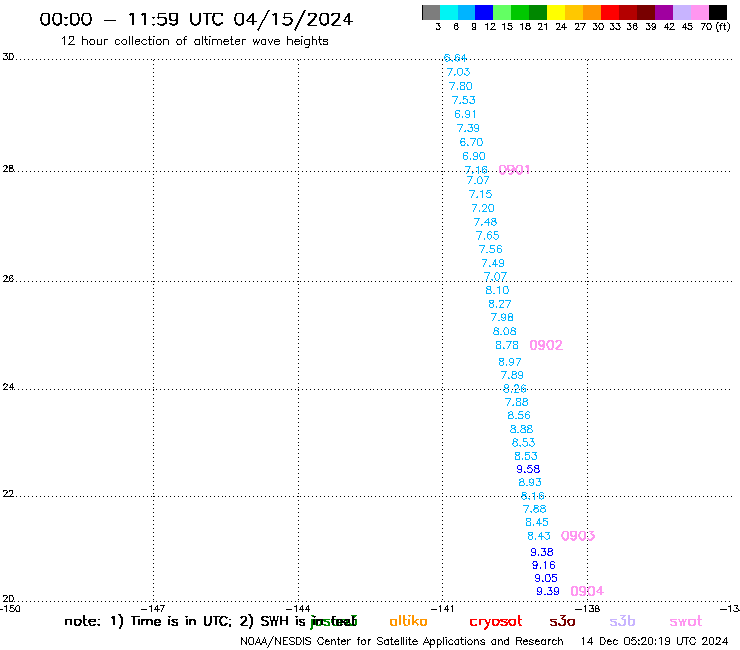Click the wave height value 7.53
The image size is (740, 650).
(x=463, y=101)
